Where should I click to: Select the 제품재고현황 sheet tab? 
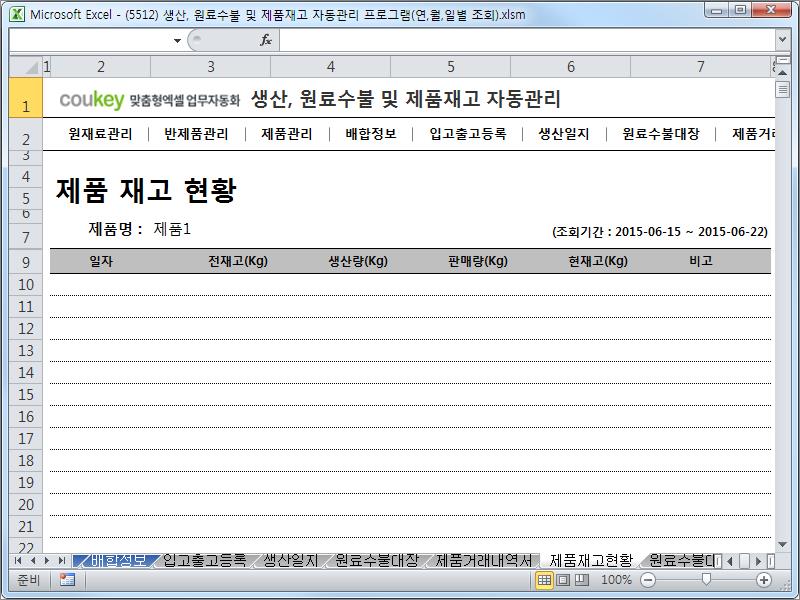tap(591, 561)
